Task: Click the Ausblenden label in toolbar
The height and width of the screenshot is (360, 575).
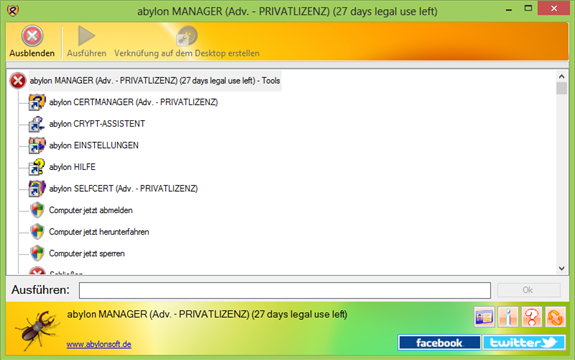Action: [32, 54]
